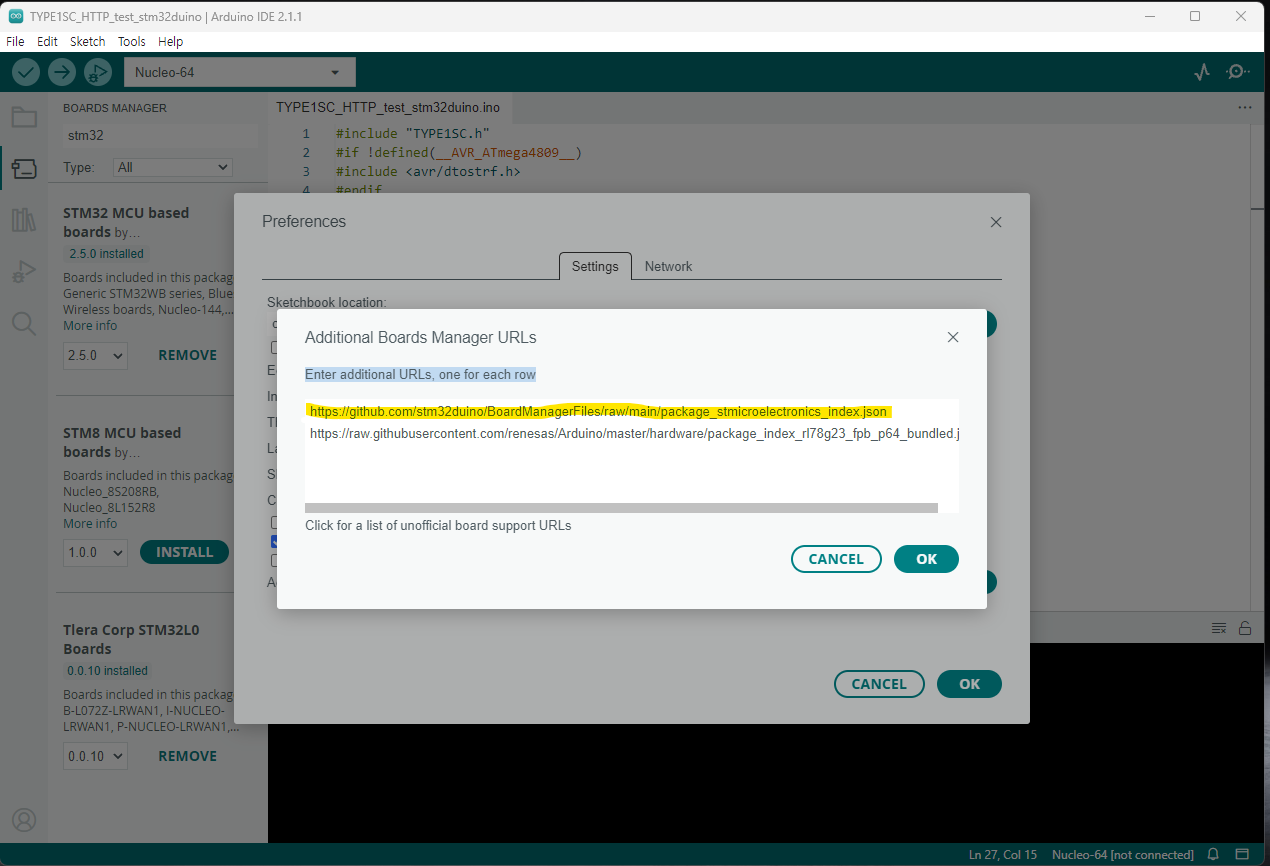
Task: Toggle the bottom panel status bar icon
Action: [x=1244, y=855]
